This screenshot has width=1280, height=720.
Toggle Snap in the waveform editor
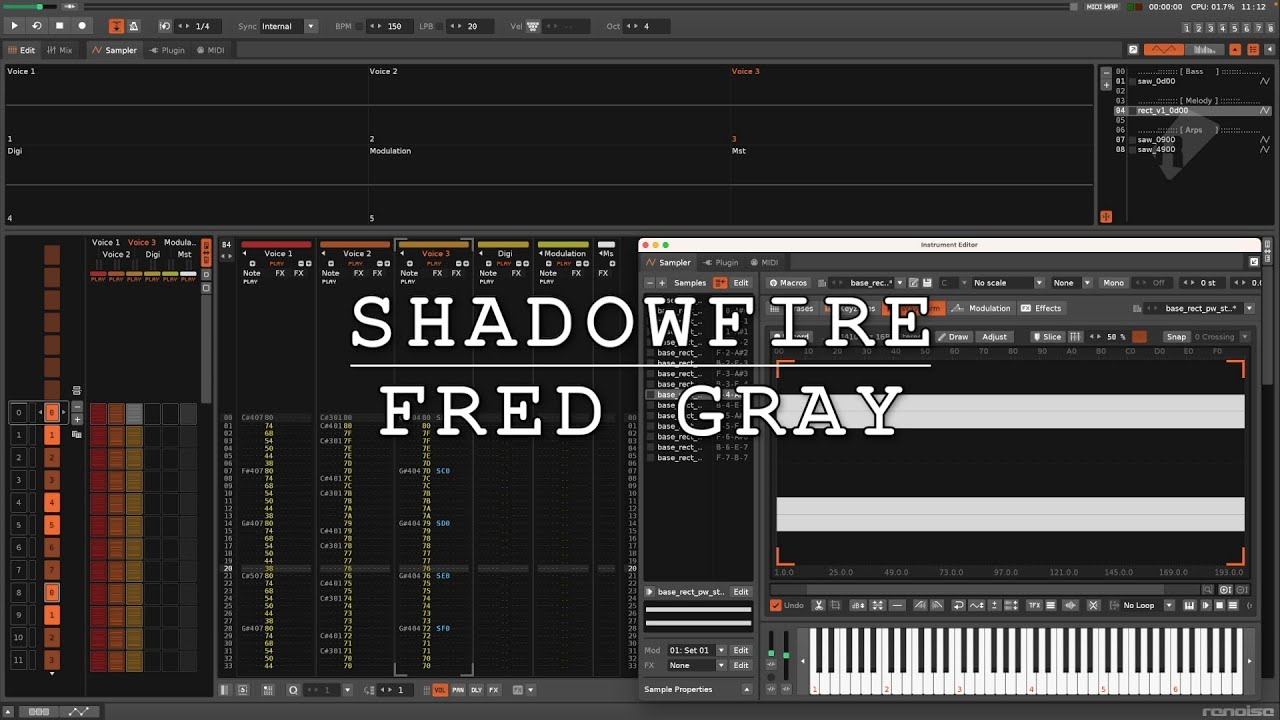(x=1176, y=337)
